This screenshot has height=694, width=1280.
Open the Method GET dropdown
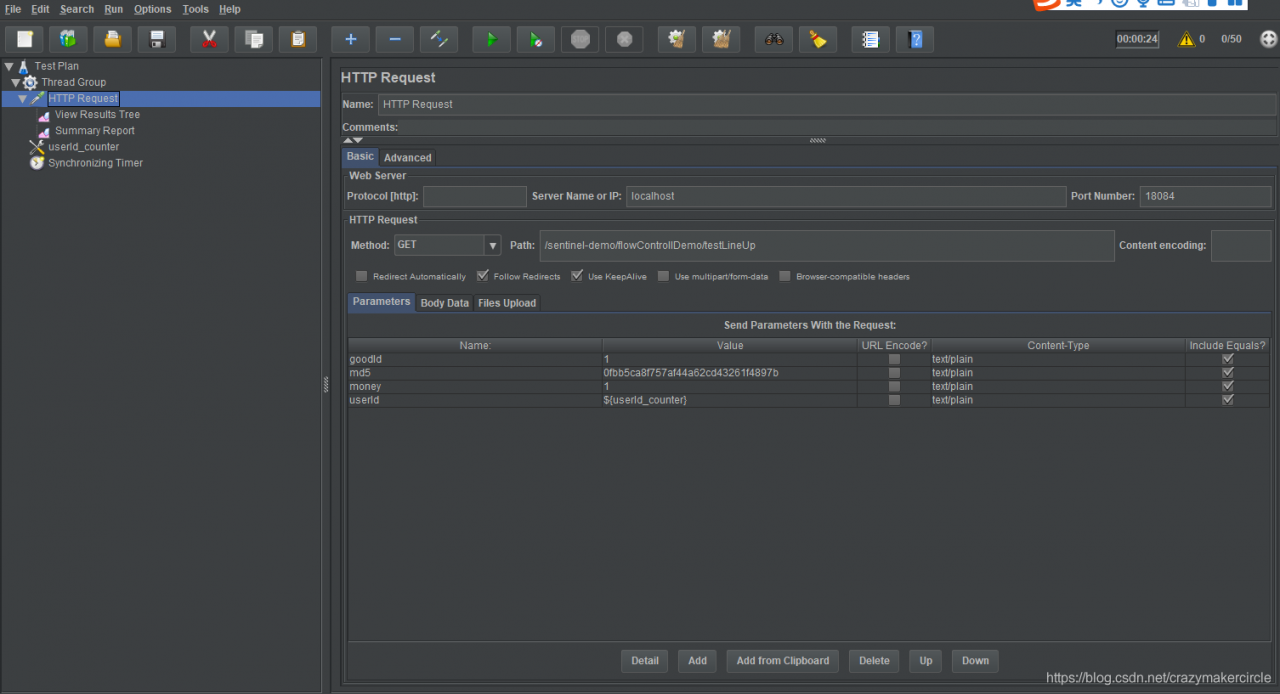[x=447, y=245]
